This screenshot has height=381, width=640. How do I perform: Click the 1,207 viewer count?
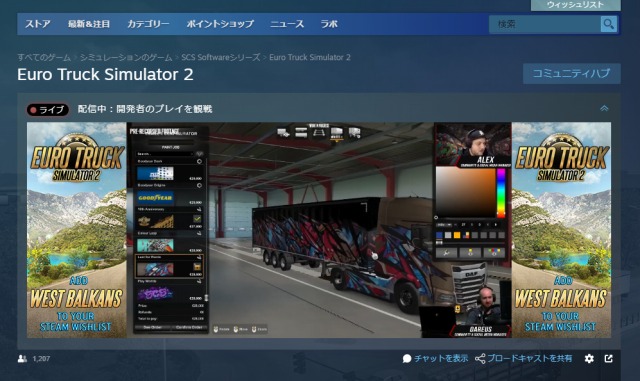(x=41, y=359)
